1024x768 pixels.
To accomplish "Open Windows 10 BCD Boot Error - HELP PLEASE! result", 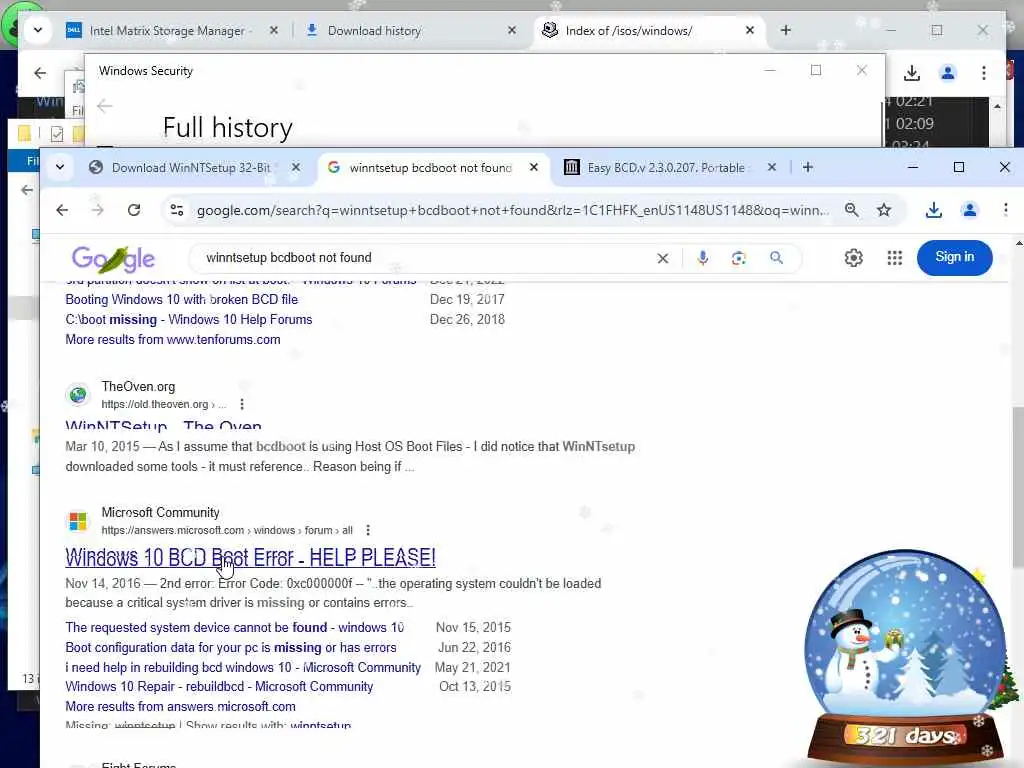I will pos(250,558).
